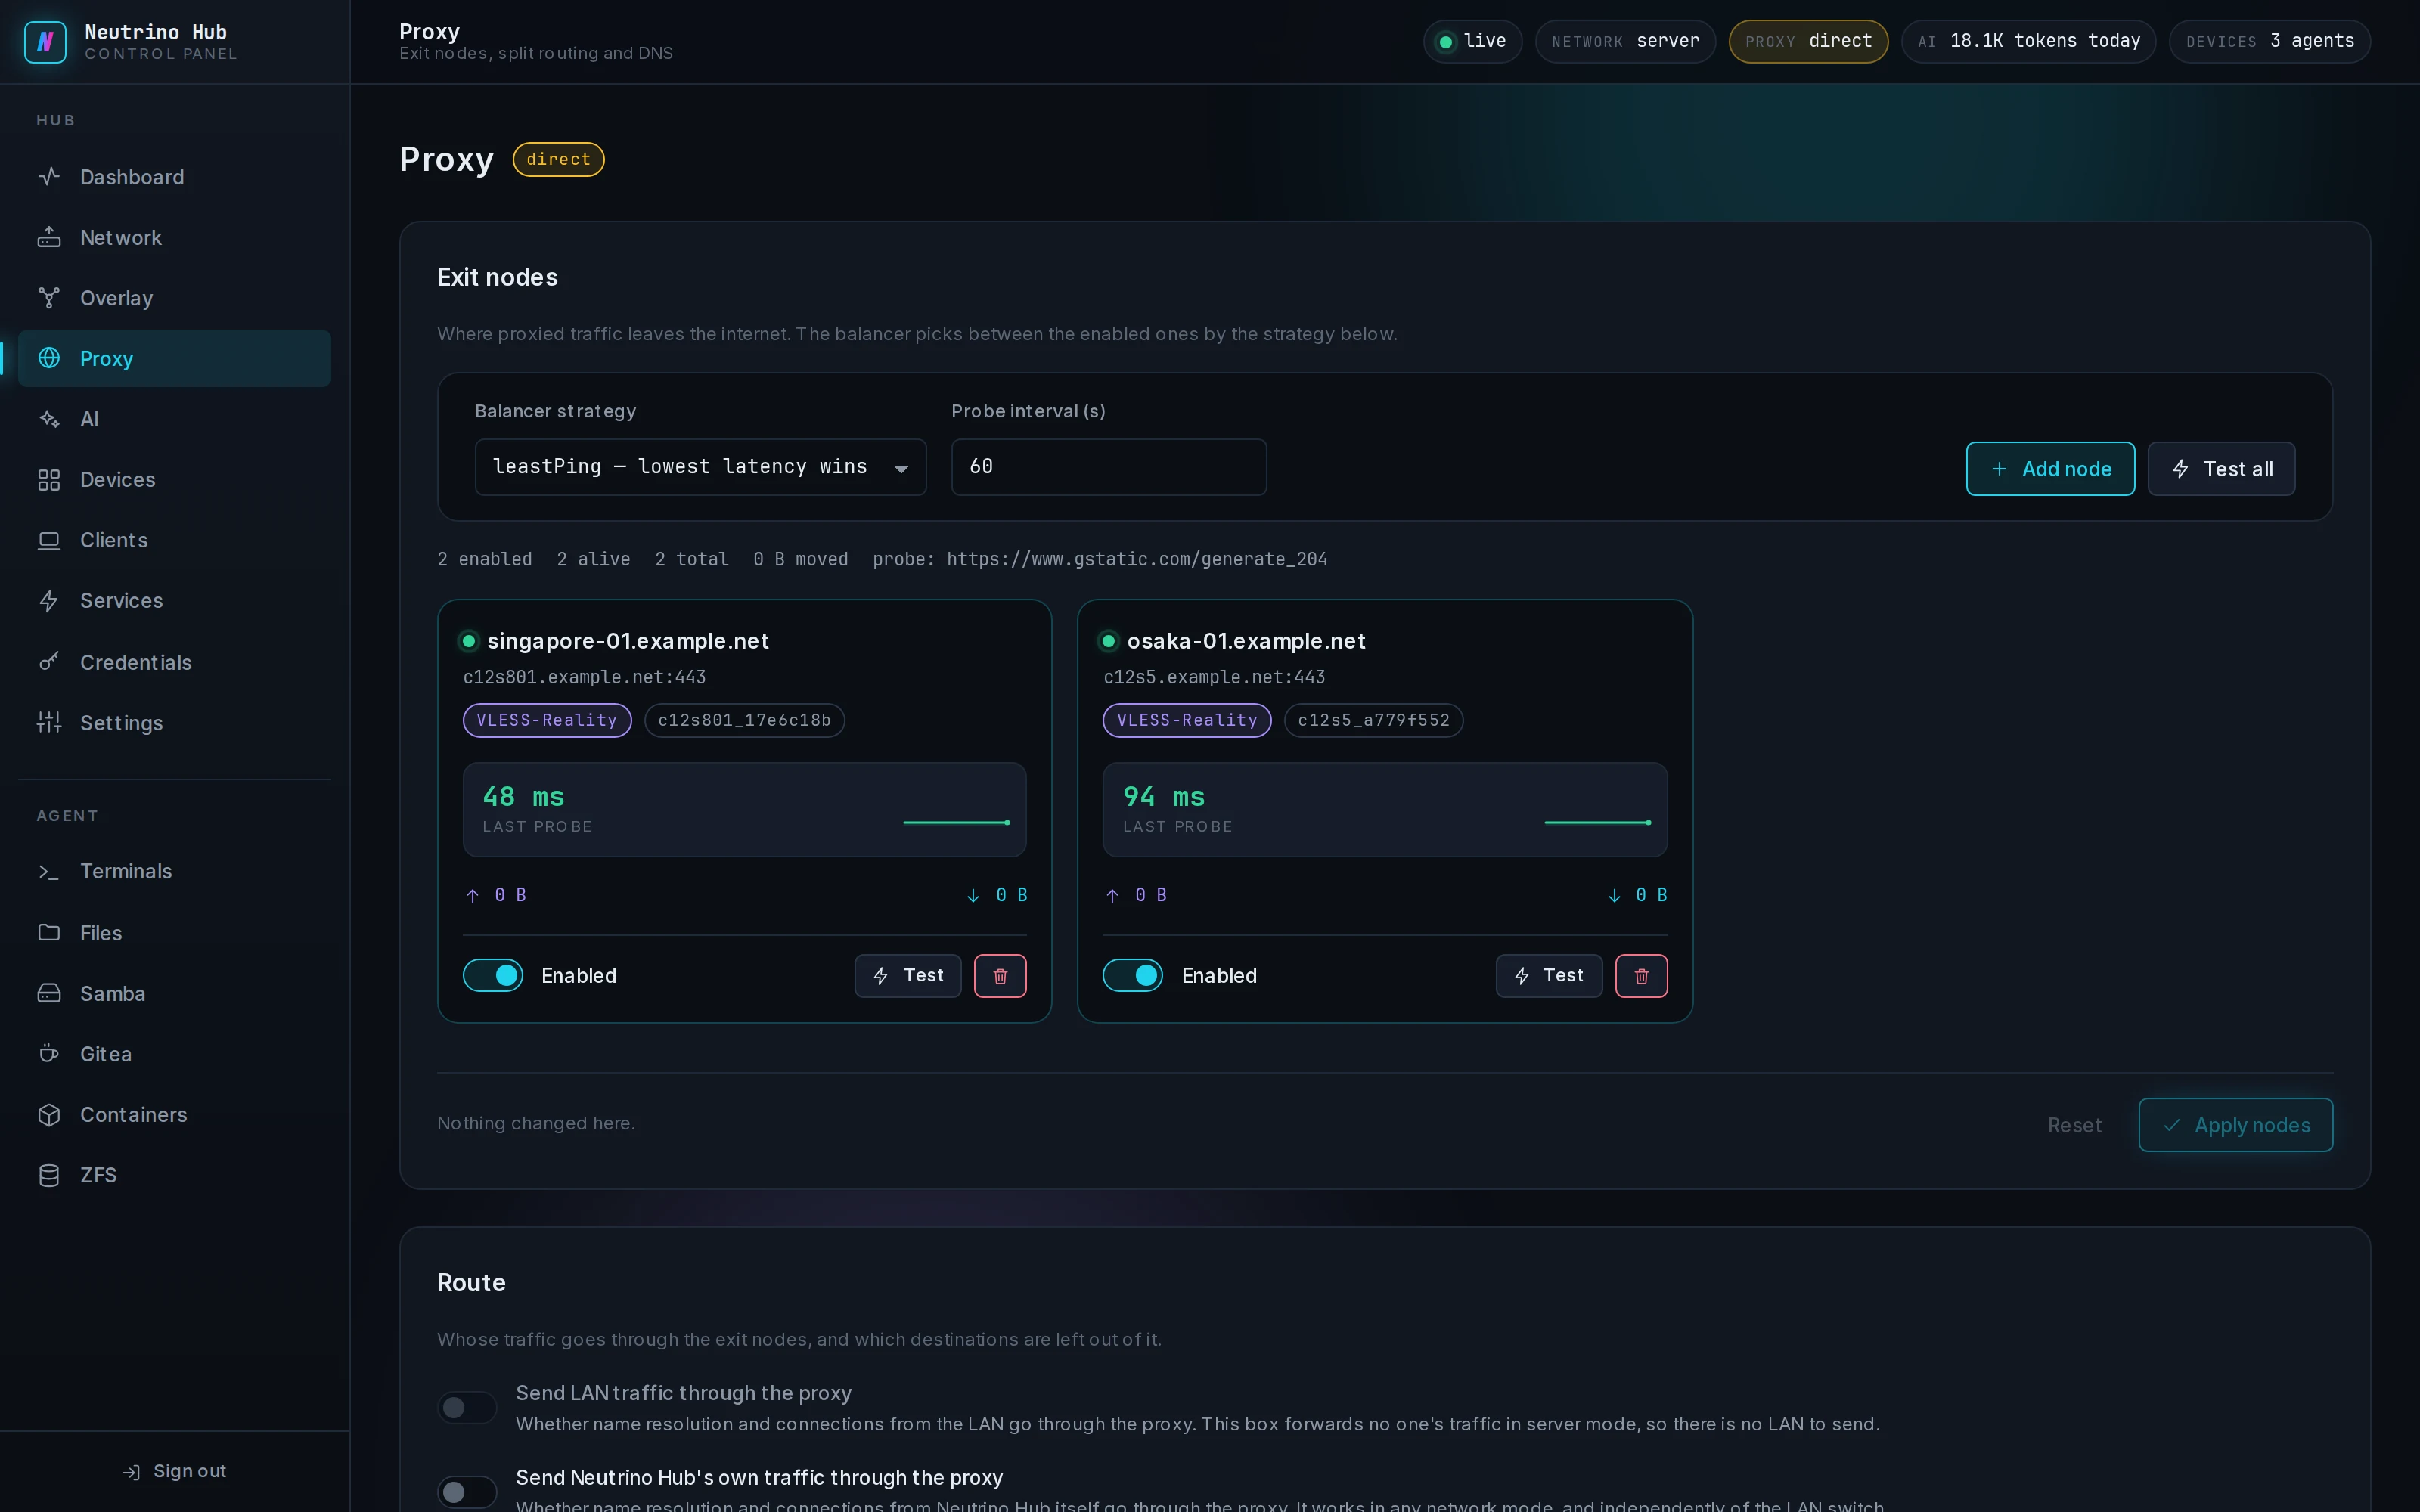Click the osaka-01.example.net node title
This screenshot has width=2420, height=1512.
pyautogui.click(x=1246, y=641)
